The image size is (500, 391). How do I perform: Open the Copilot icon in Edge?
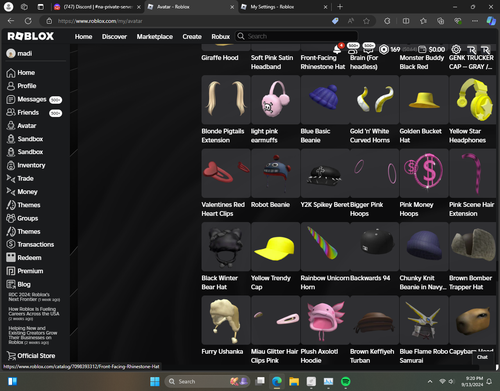[x=491, y=21]
